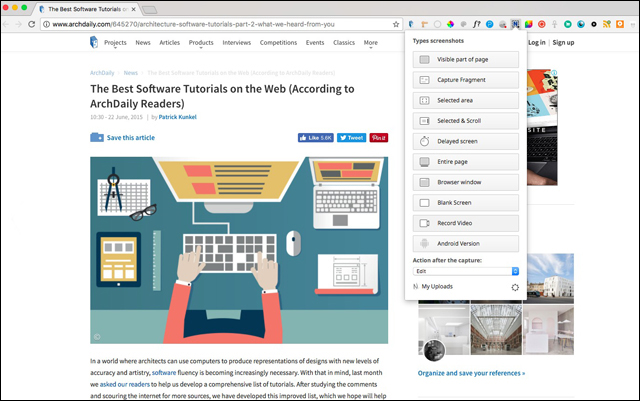Click the Save this article link
The height and width of the screenshot is (401, 640).
[x=130, y=138]
